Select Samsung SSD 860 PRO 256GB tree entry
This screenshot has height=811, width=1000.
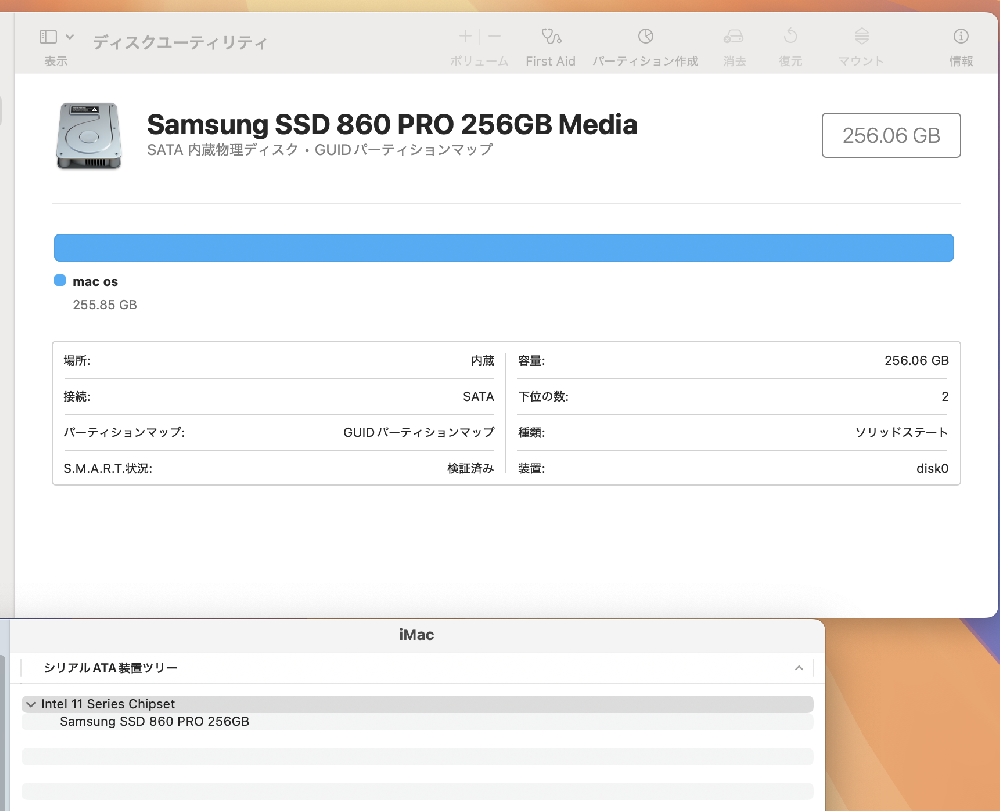coord(154,721)
